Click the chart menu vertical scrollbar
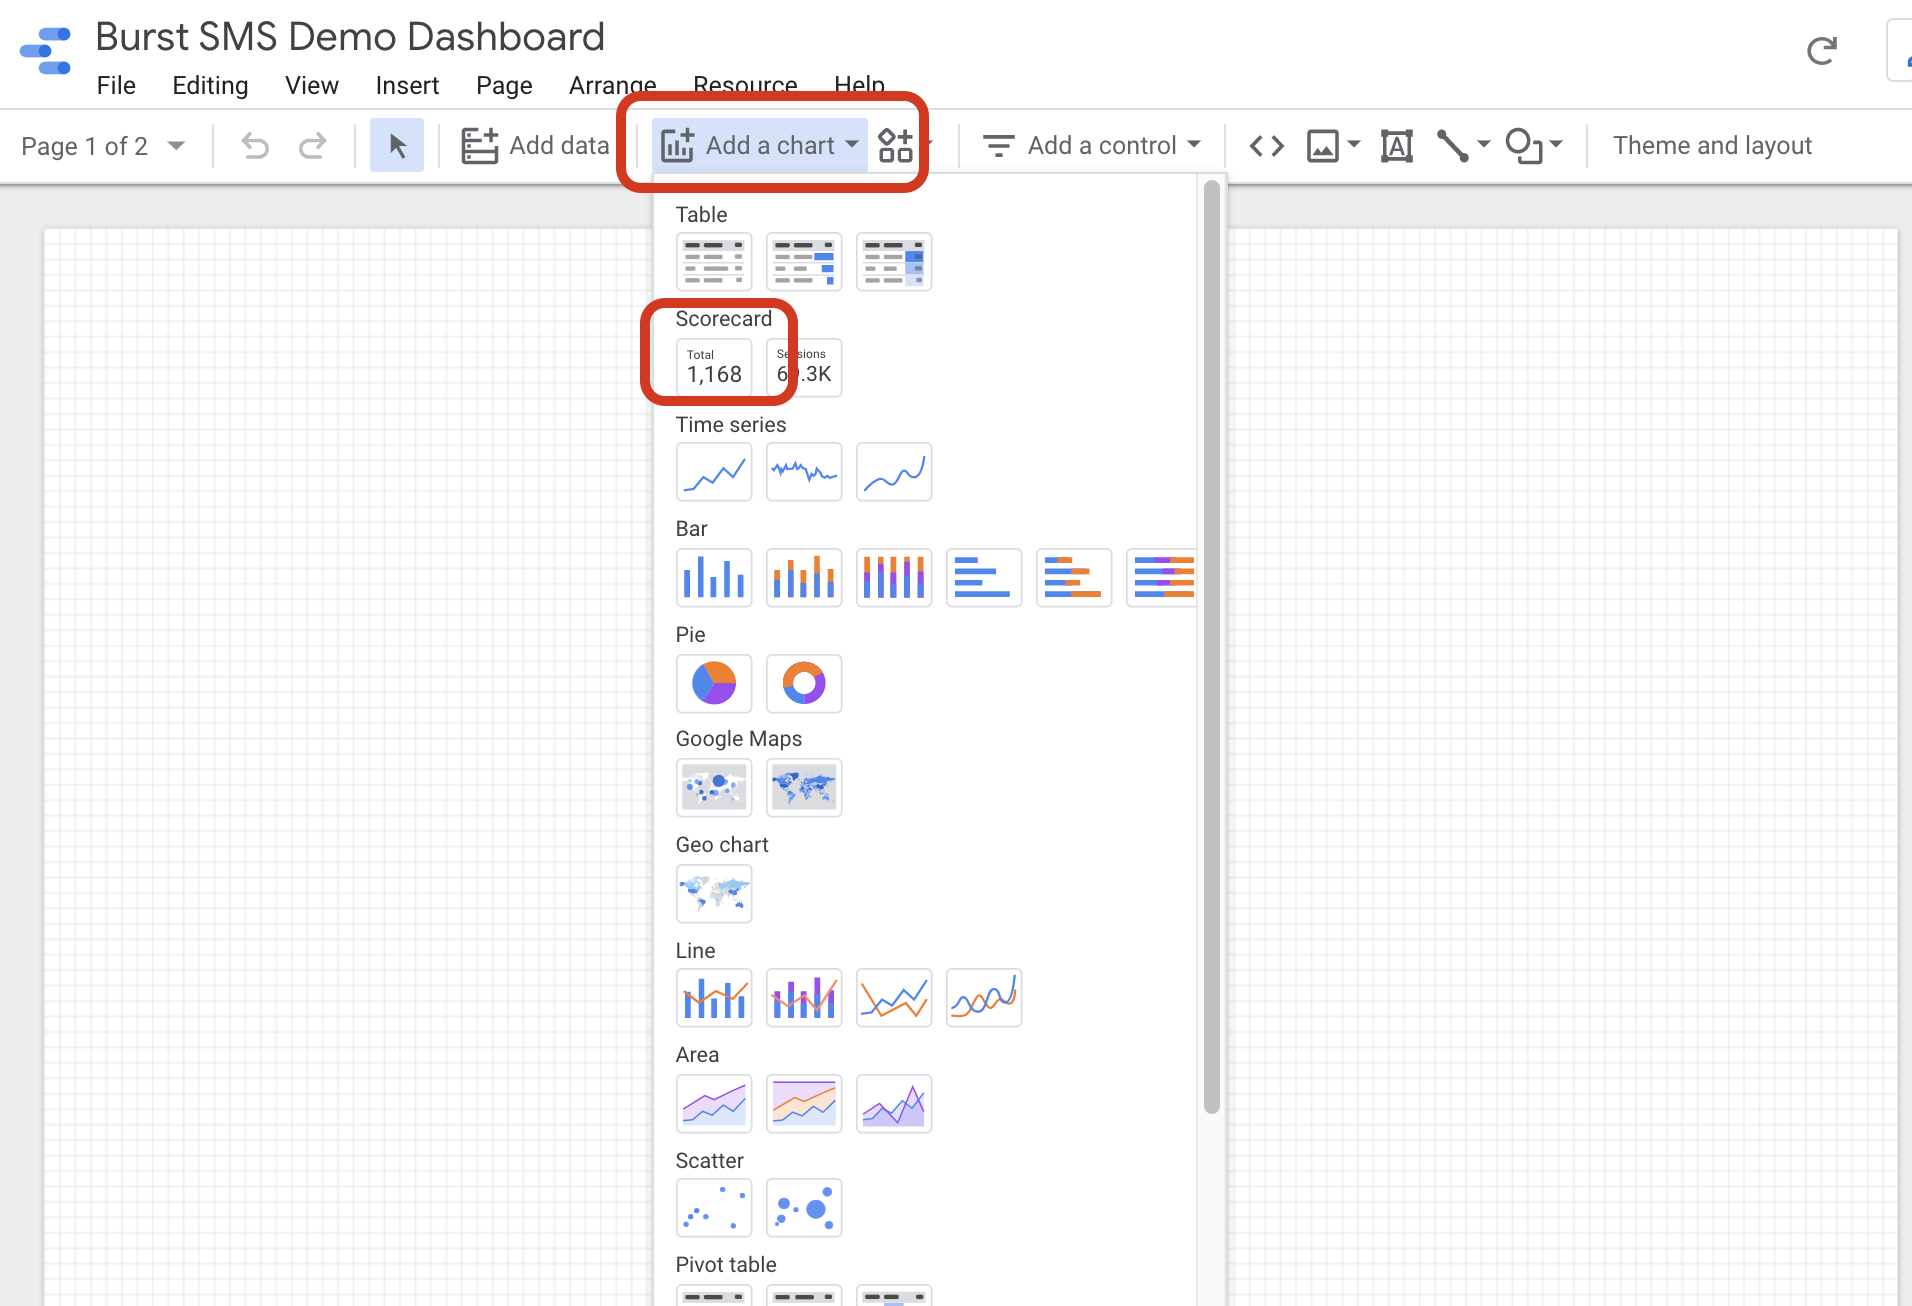The height and width of the screenshot is (1306, 1912). pyautogui.click(x=1211, y=646)
